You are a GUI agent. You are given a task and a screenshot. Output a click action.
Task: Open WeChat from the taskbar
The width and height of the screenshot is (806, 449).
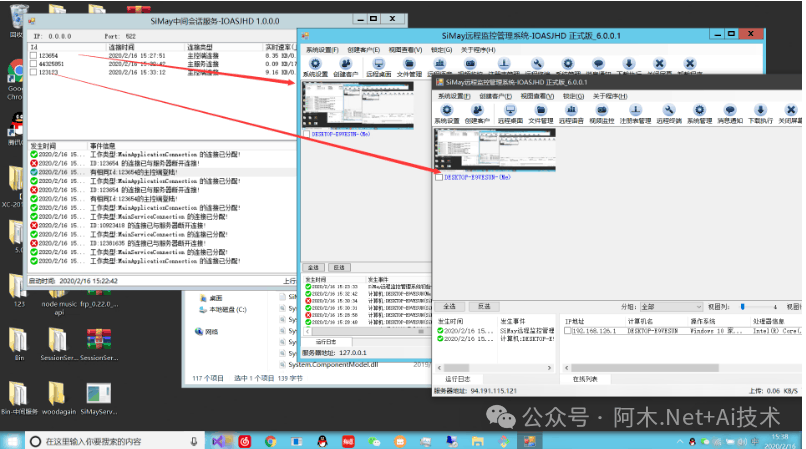point(374,441)
